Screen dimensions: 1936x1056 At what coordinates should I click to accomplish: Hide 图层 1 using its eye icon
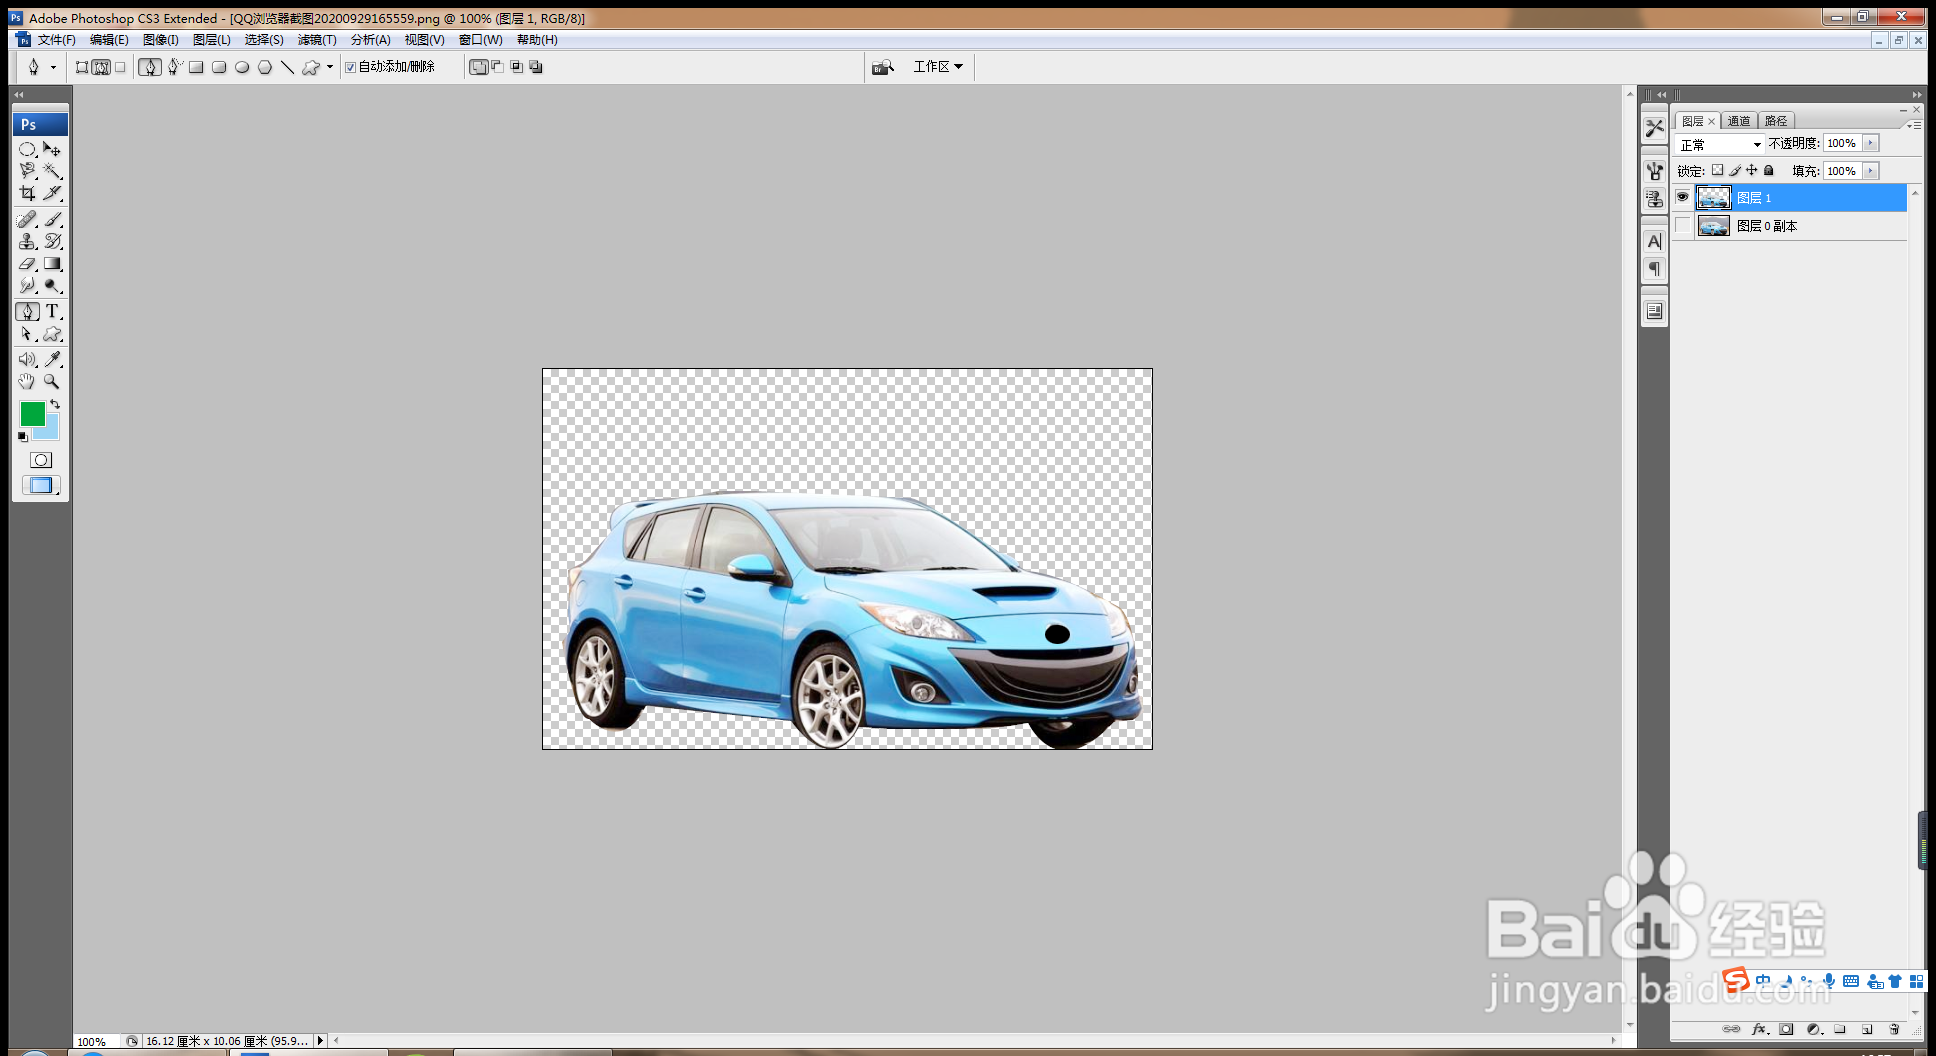tap(1682, 197)
